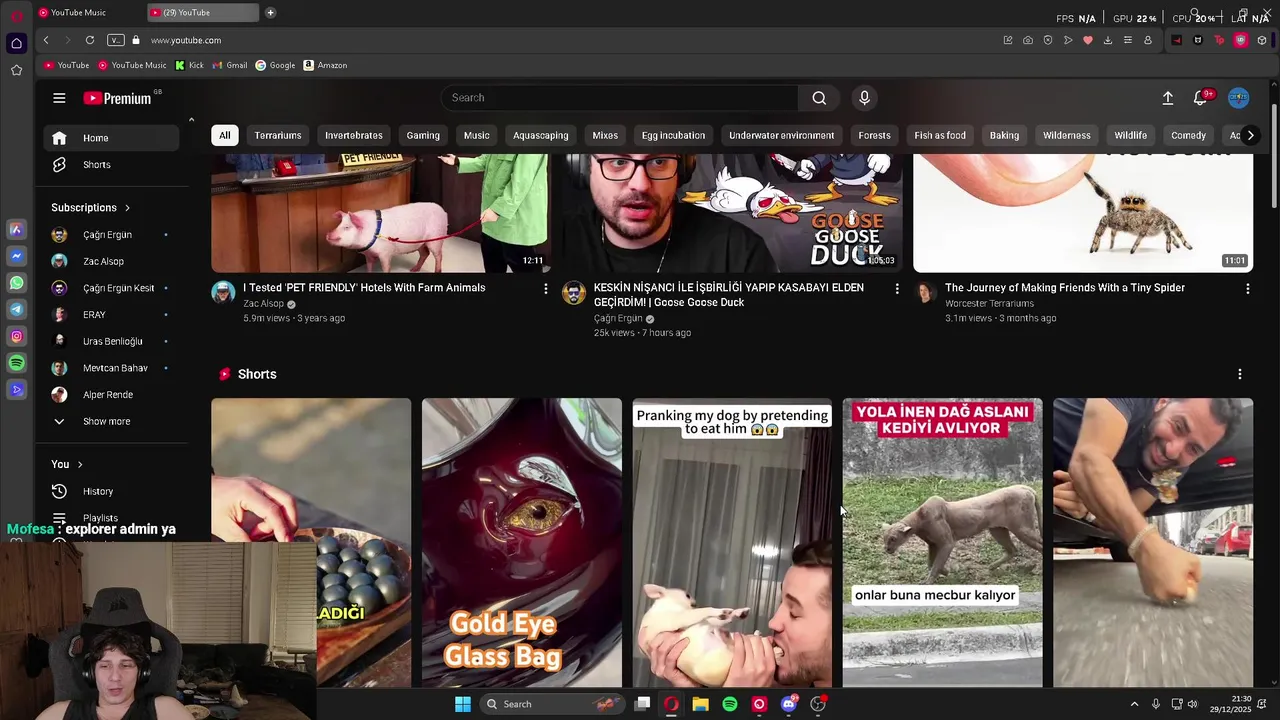Open options for the PET FRIENDLY Hotels video
The height and width of the screenshot is (720, 1280).
[x=545, y=289]
